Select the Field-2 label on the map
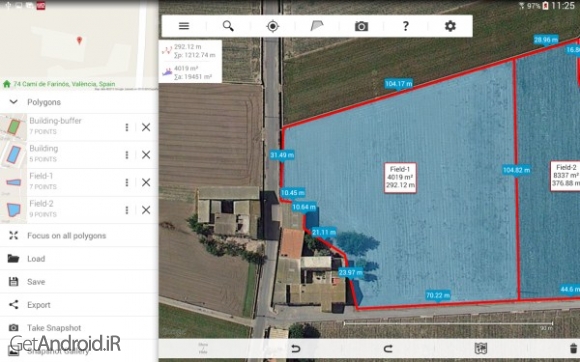The image size is (580, 362). (x=565, y=176)
